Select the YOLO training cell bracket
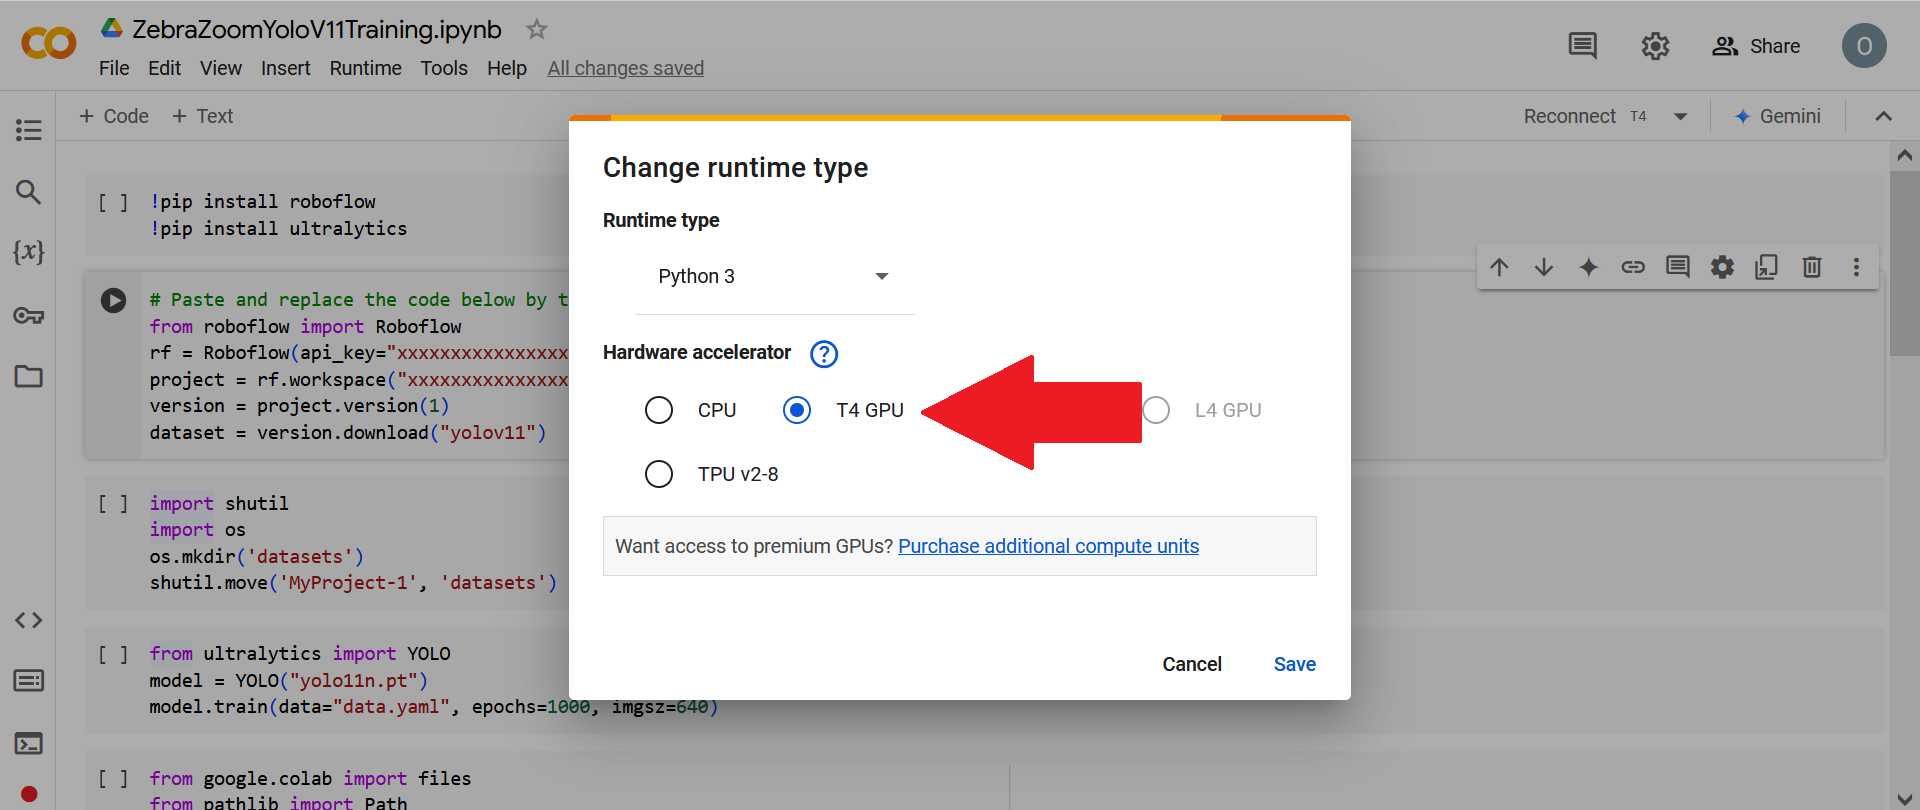This screenshot has width=1920, height=810. [113, 654]
